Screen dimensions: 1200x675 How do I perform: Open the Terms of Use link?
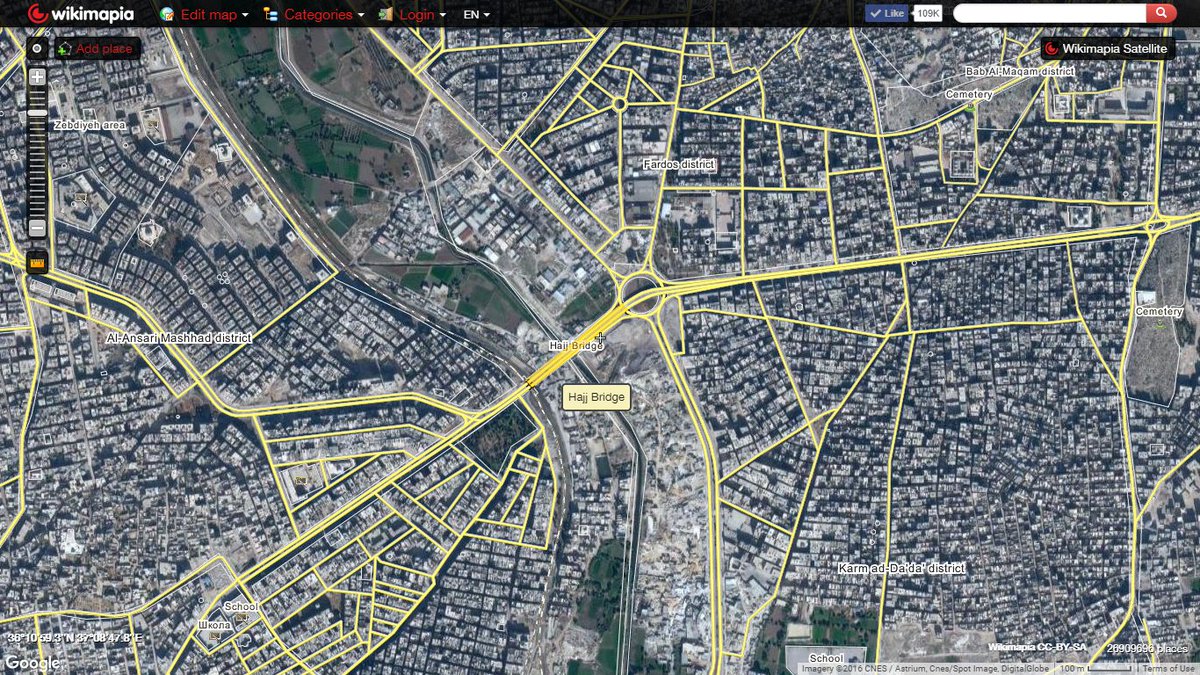[1168, 668]
